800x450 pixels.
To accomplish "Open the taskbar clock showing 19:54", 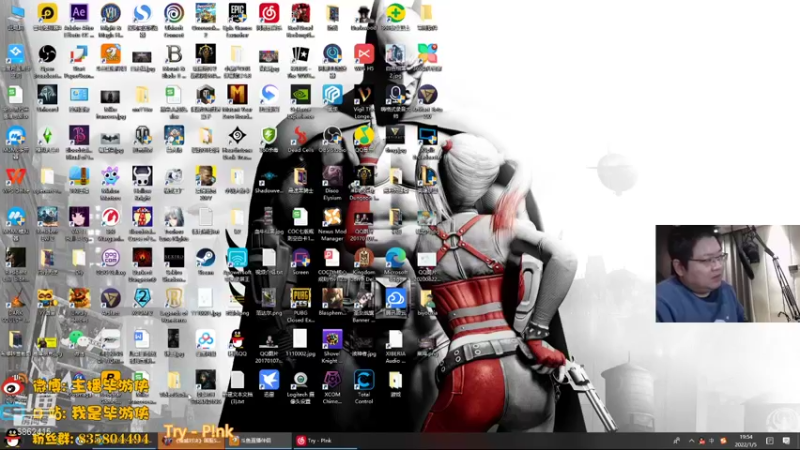I will [x=746, y=440].
